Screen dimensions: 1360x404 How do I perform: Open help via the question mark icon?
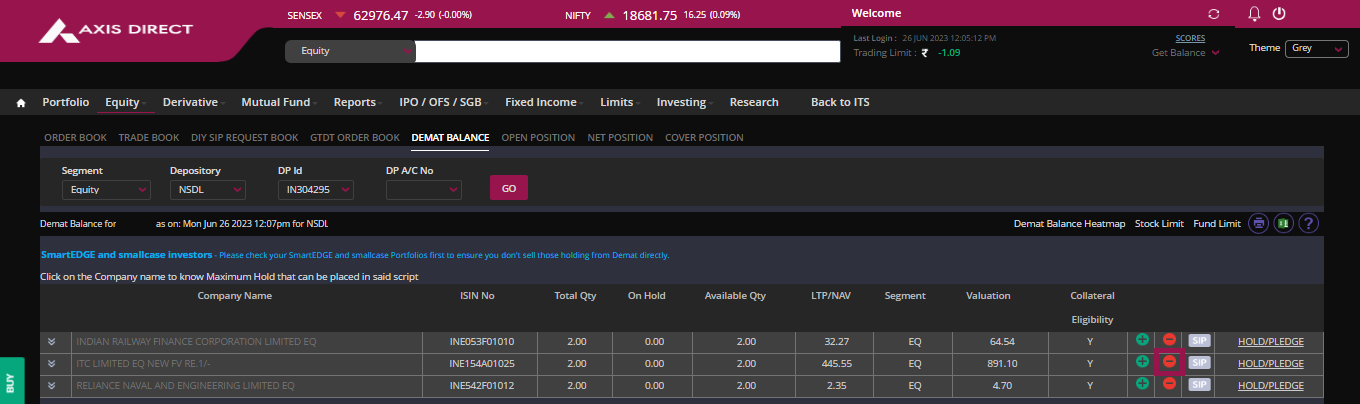(x=1308, y=223)
